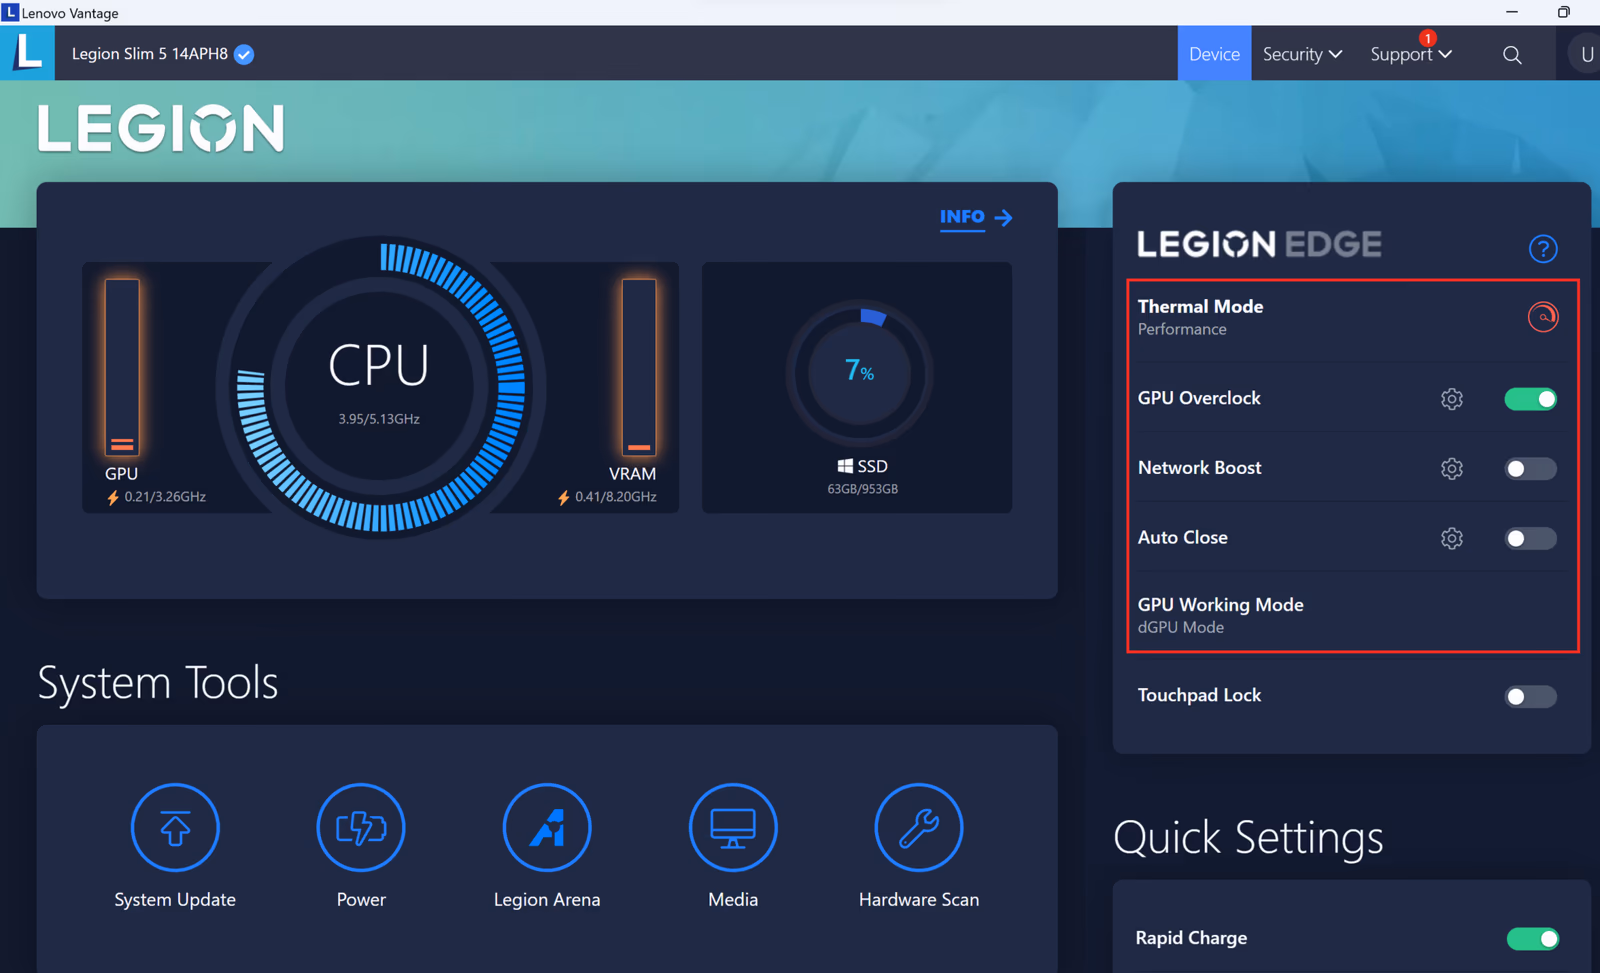
Task: Open the Media tool icon
Action: [733, 828]
